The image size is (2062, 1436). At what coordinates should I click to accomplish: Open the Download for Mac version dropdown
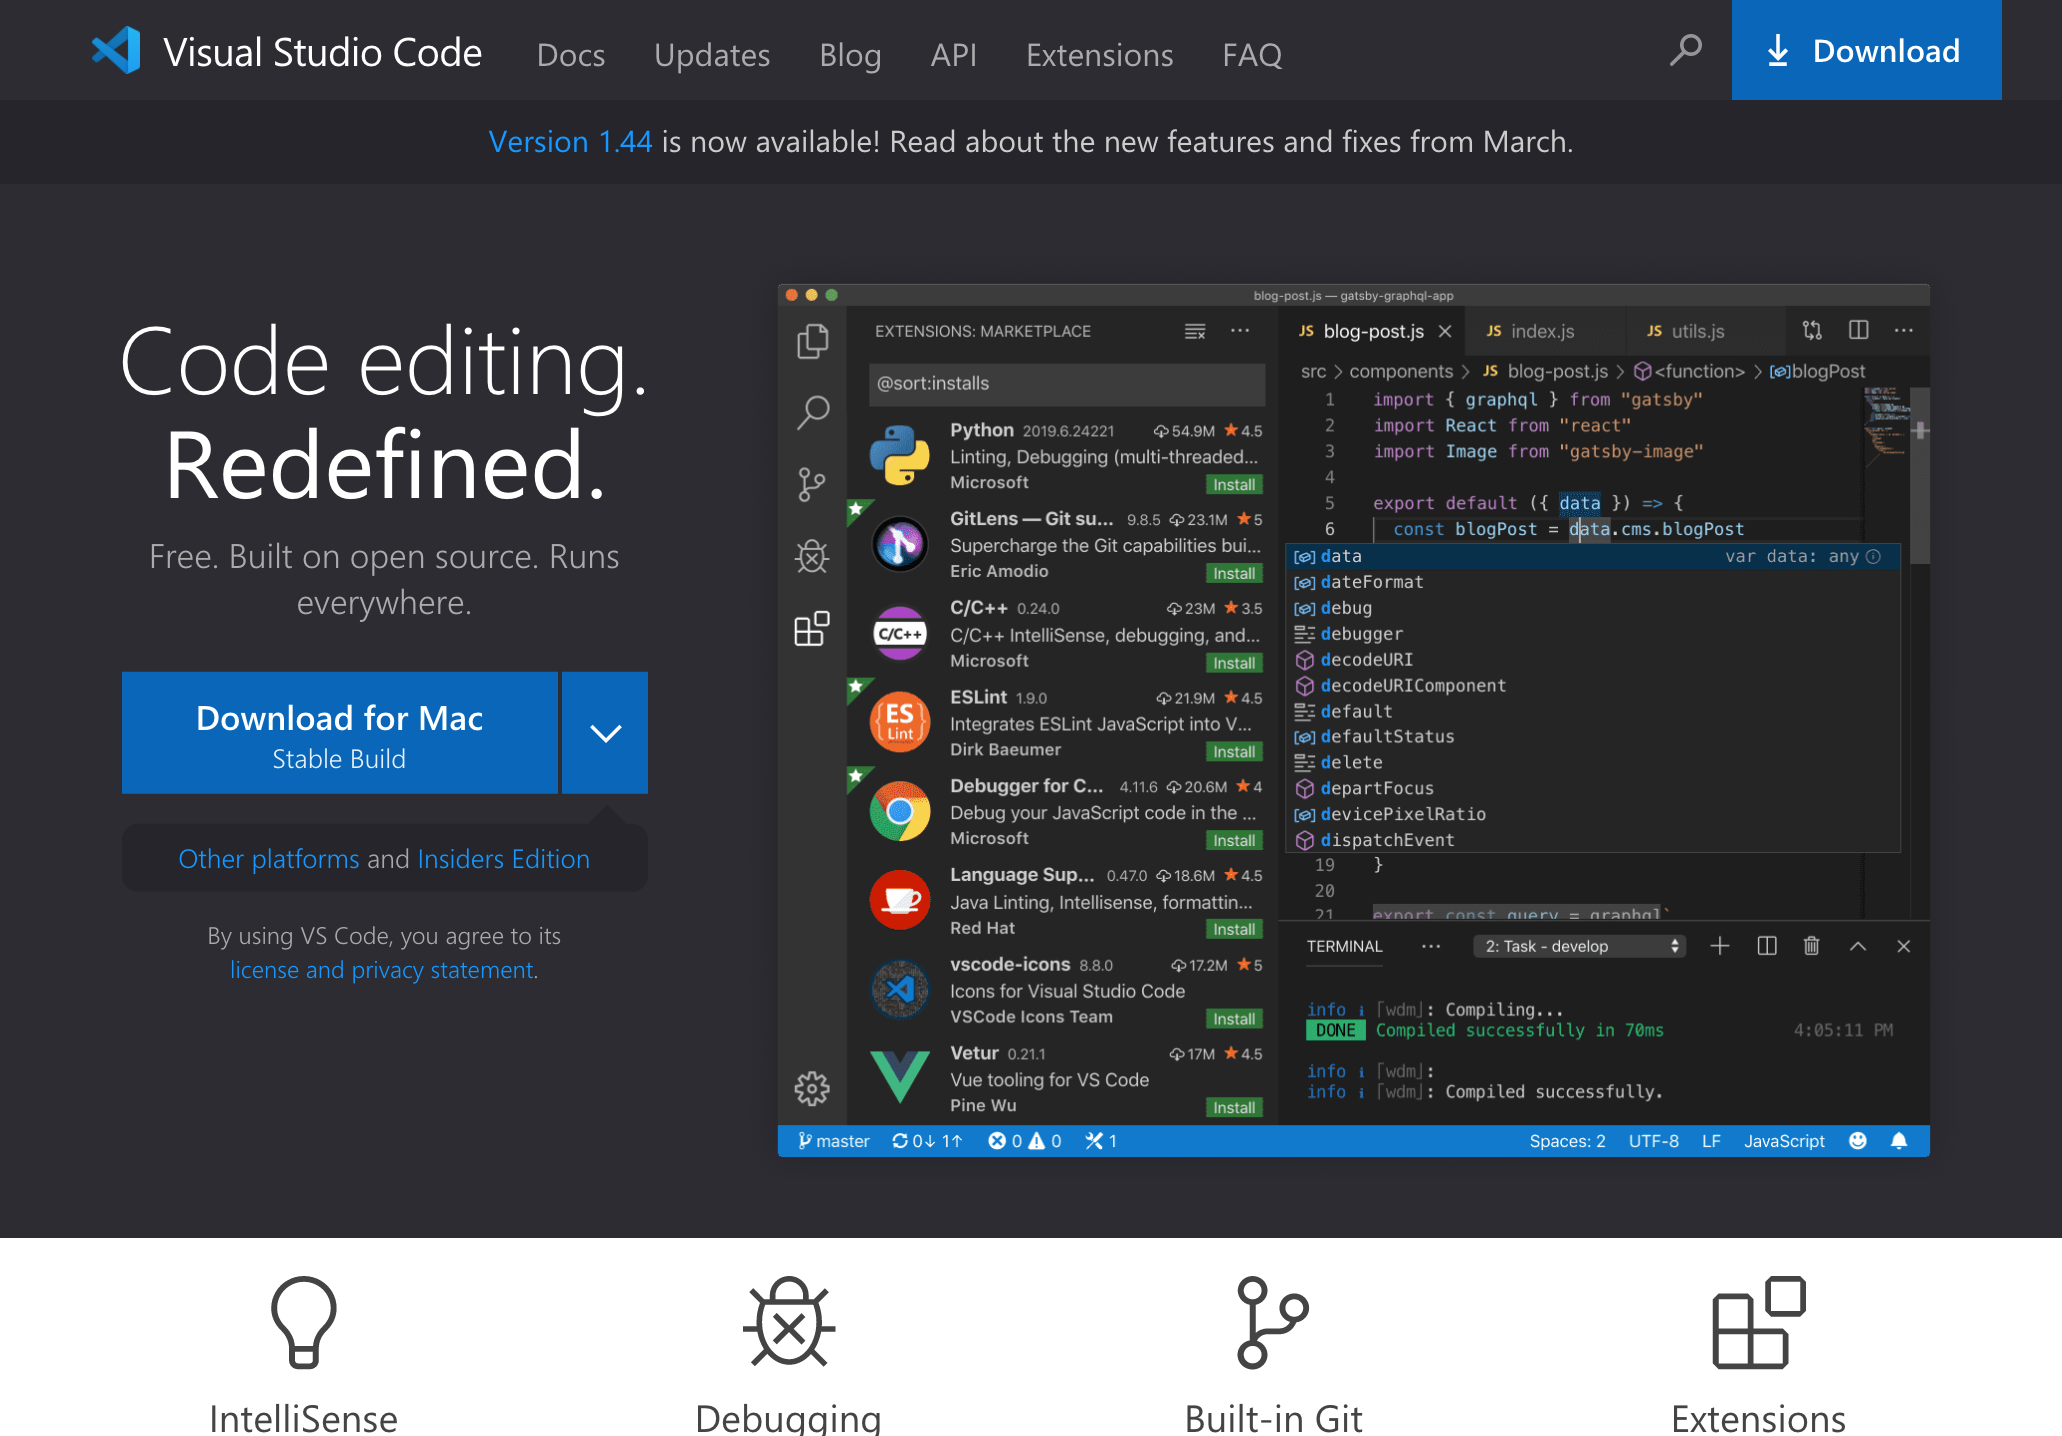(604, 732)
